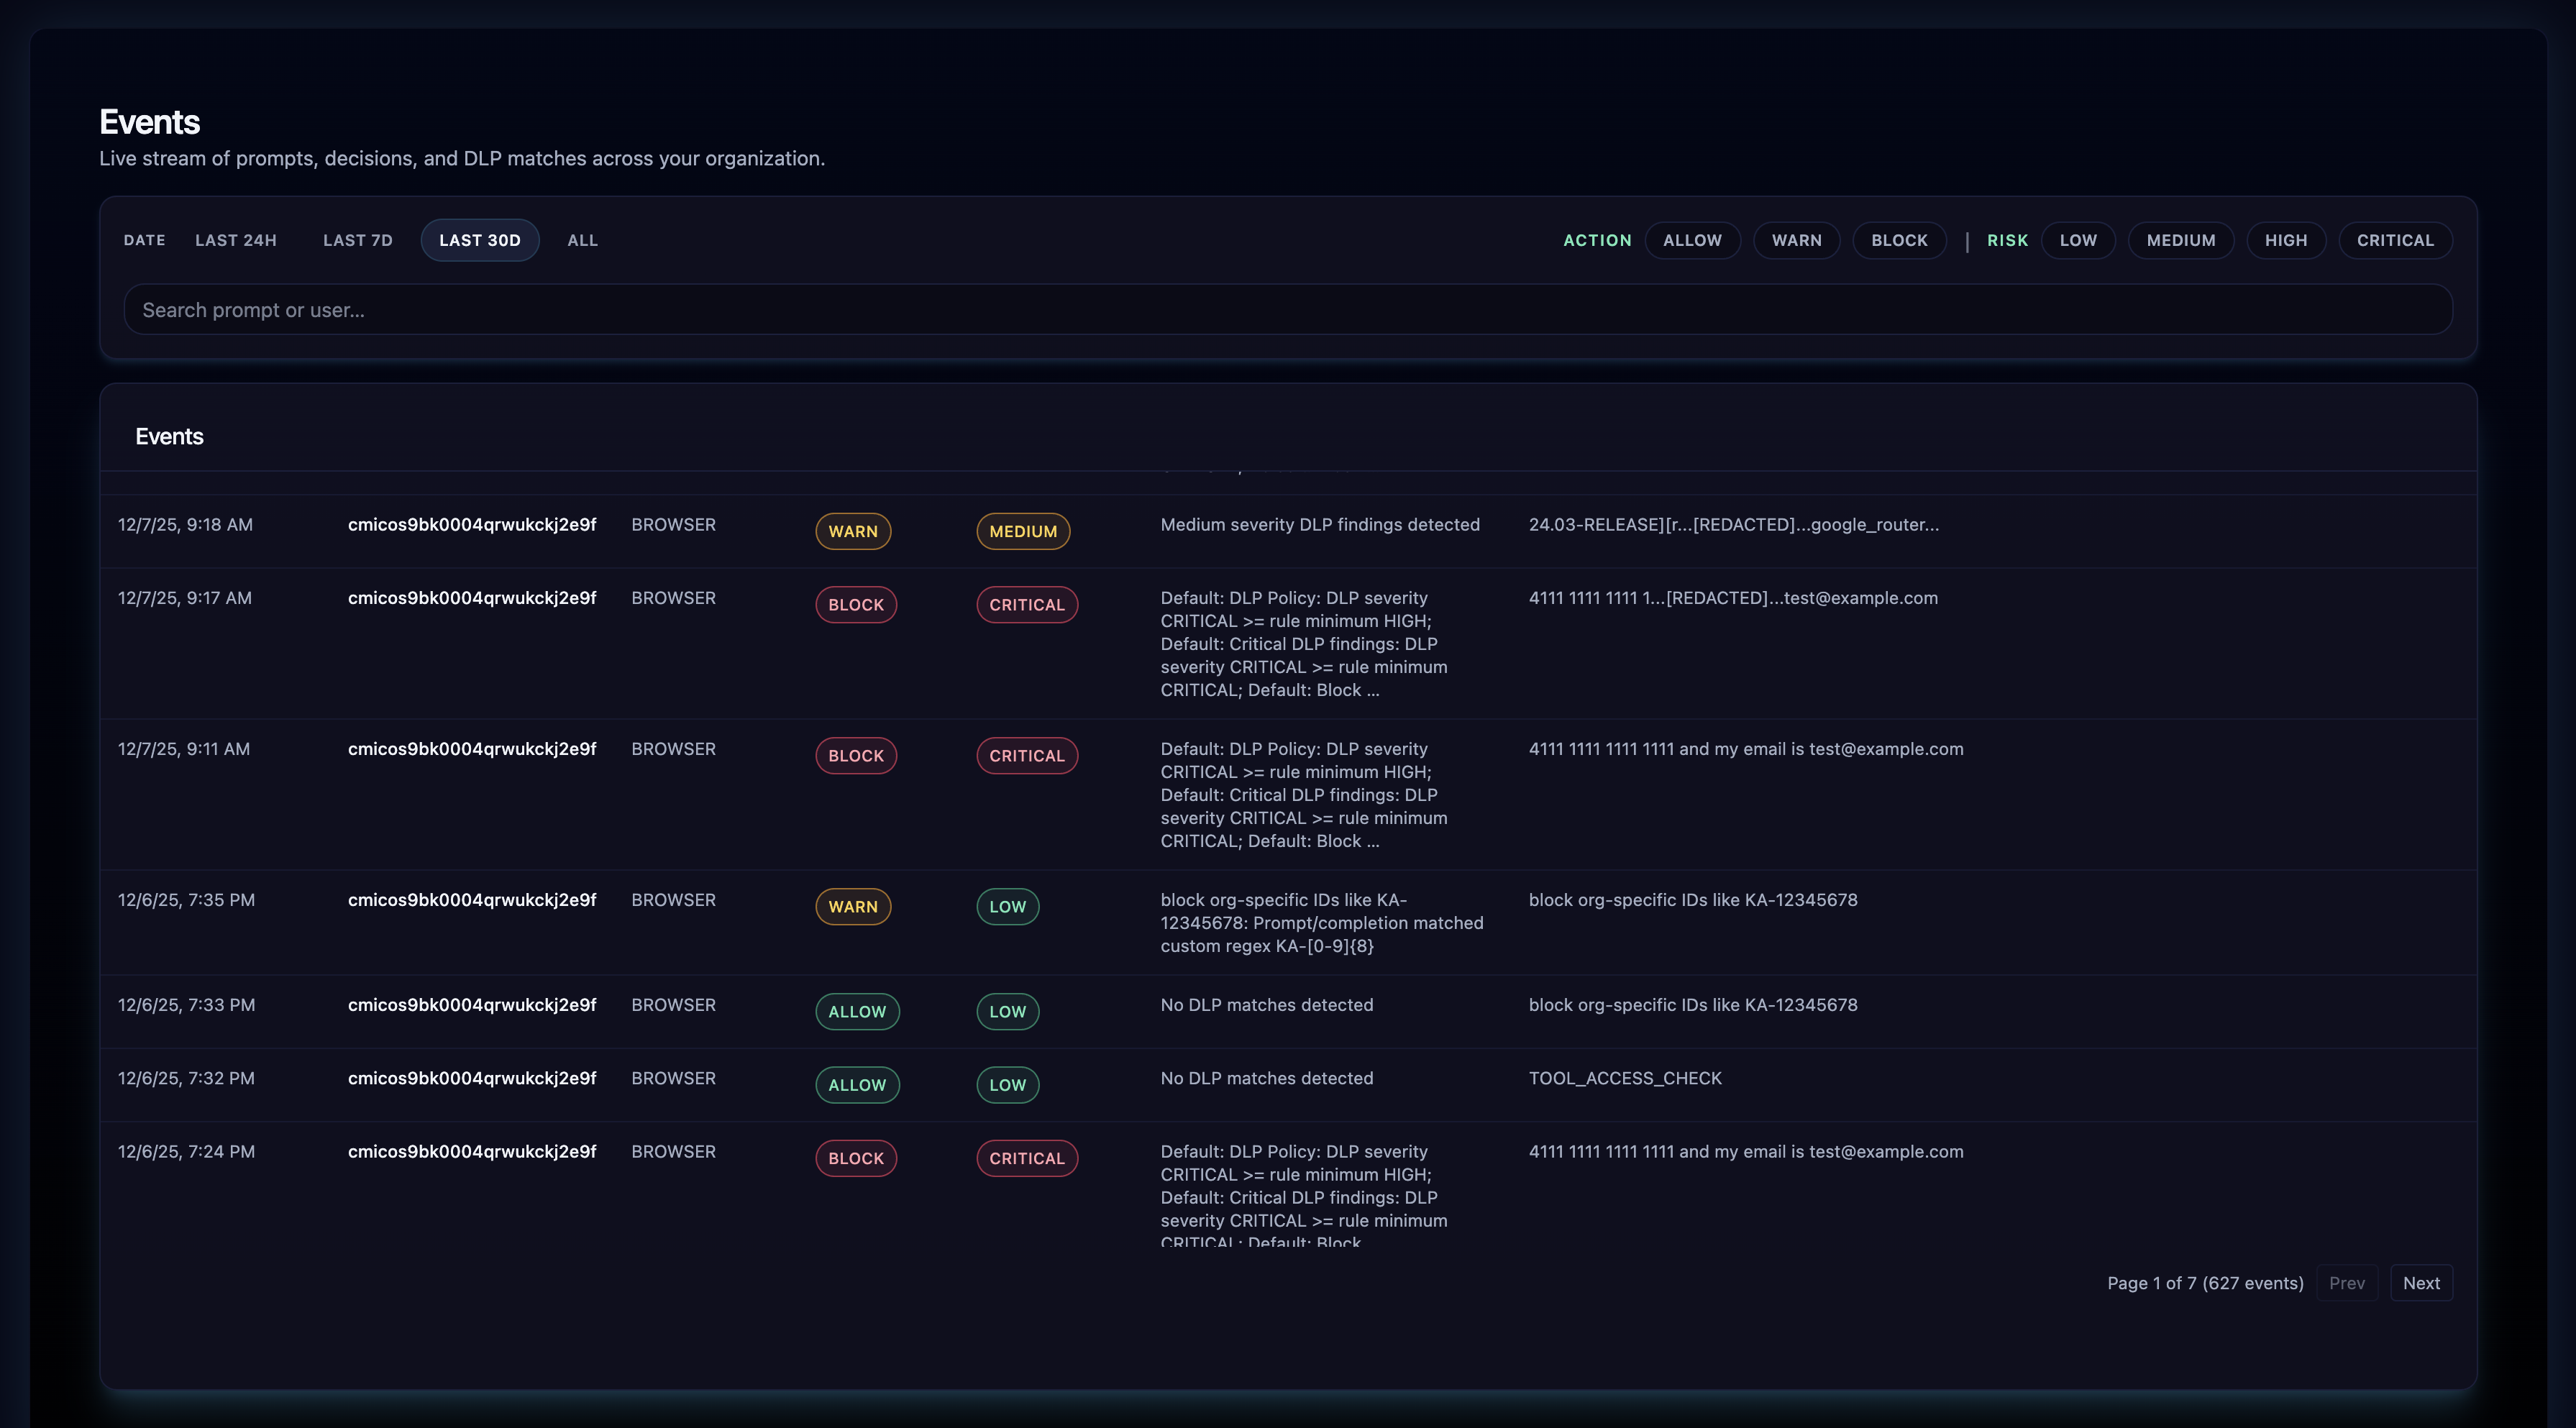This screenshot has height=1428, width=2576.
Task: Click the WARN badge on the 9:18 AM event
Action: pos(853,531)
